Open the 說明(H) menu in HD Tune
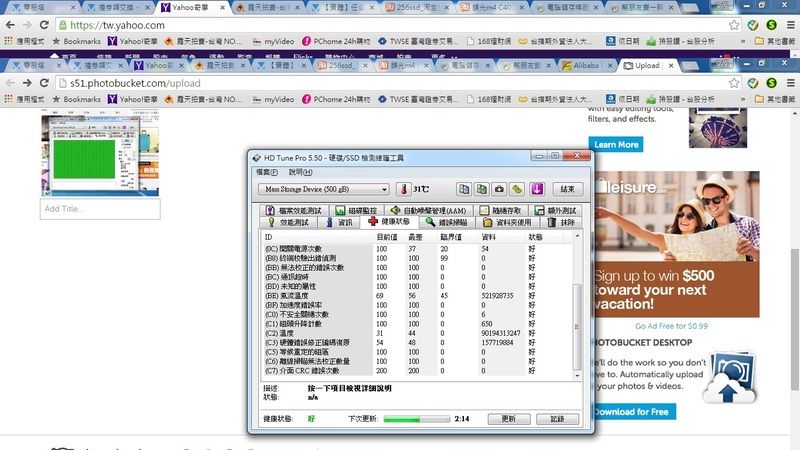The width and height of the screenshot is (800, 450). click(300, 172)
